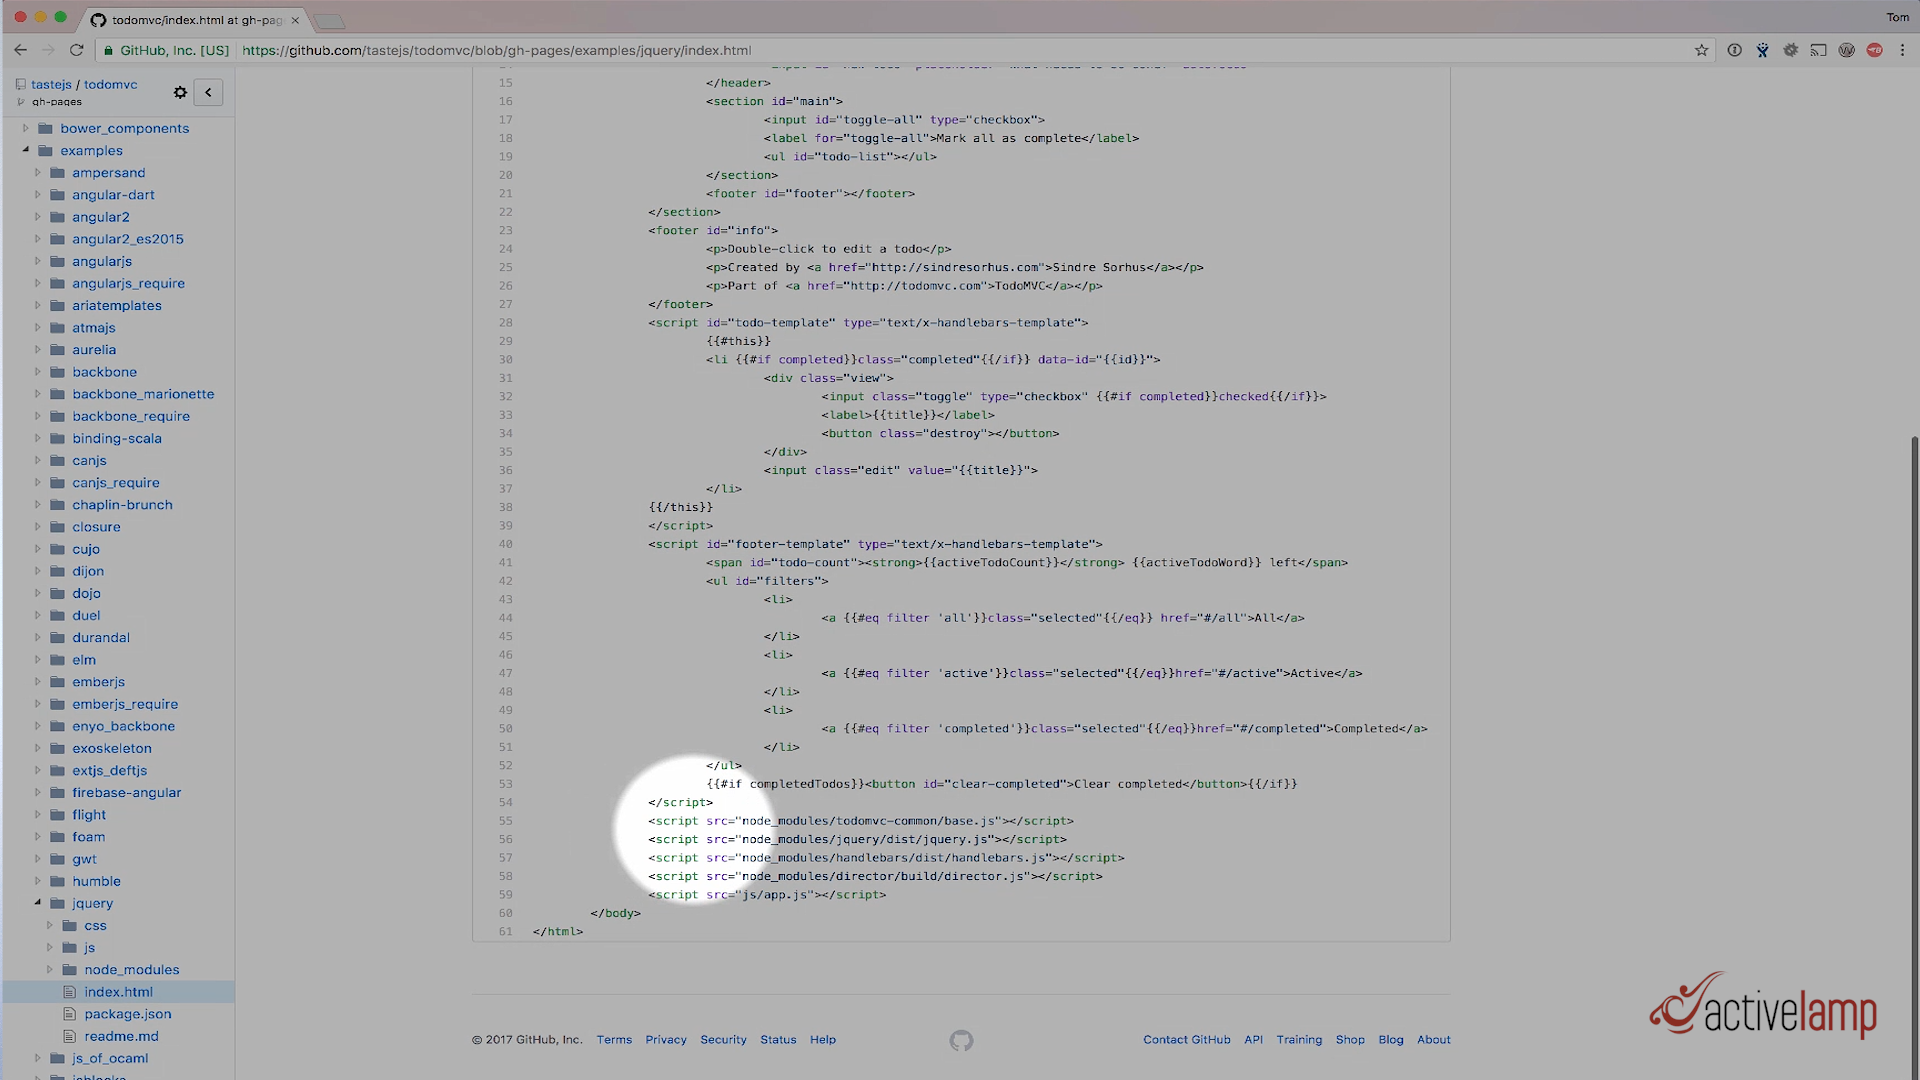Open the About footer link
The image size is (1920, 1080).
coord(1434,1040)
